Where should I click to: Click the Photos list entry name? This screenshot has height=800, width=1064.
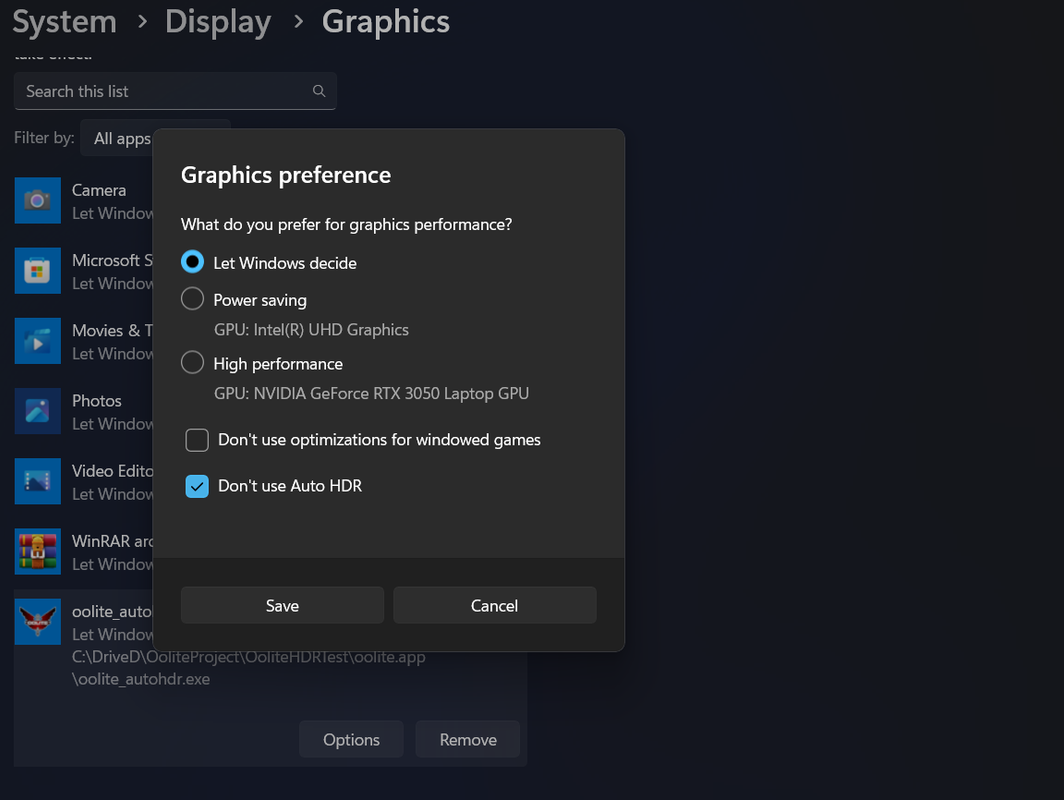click(x=97, y=401)
